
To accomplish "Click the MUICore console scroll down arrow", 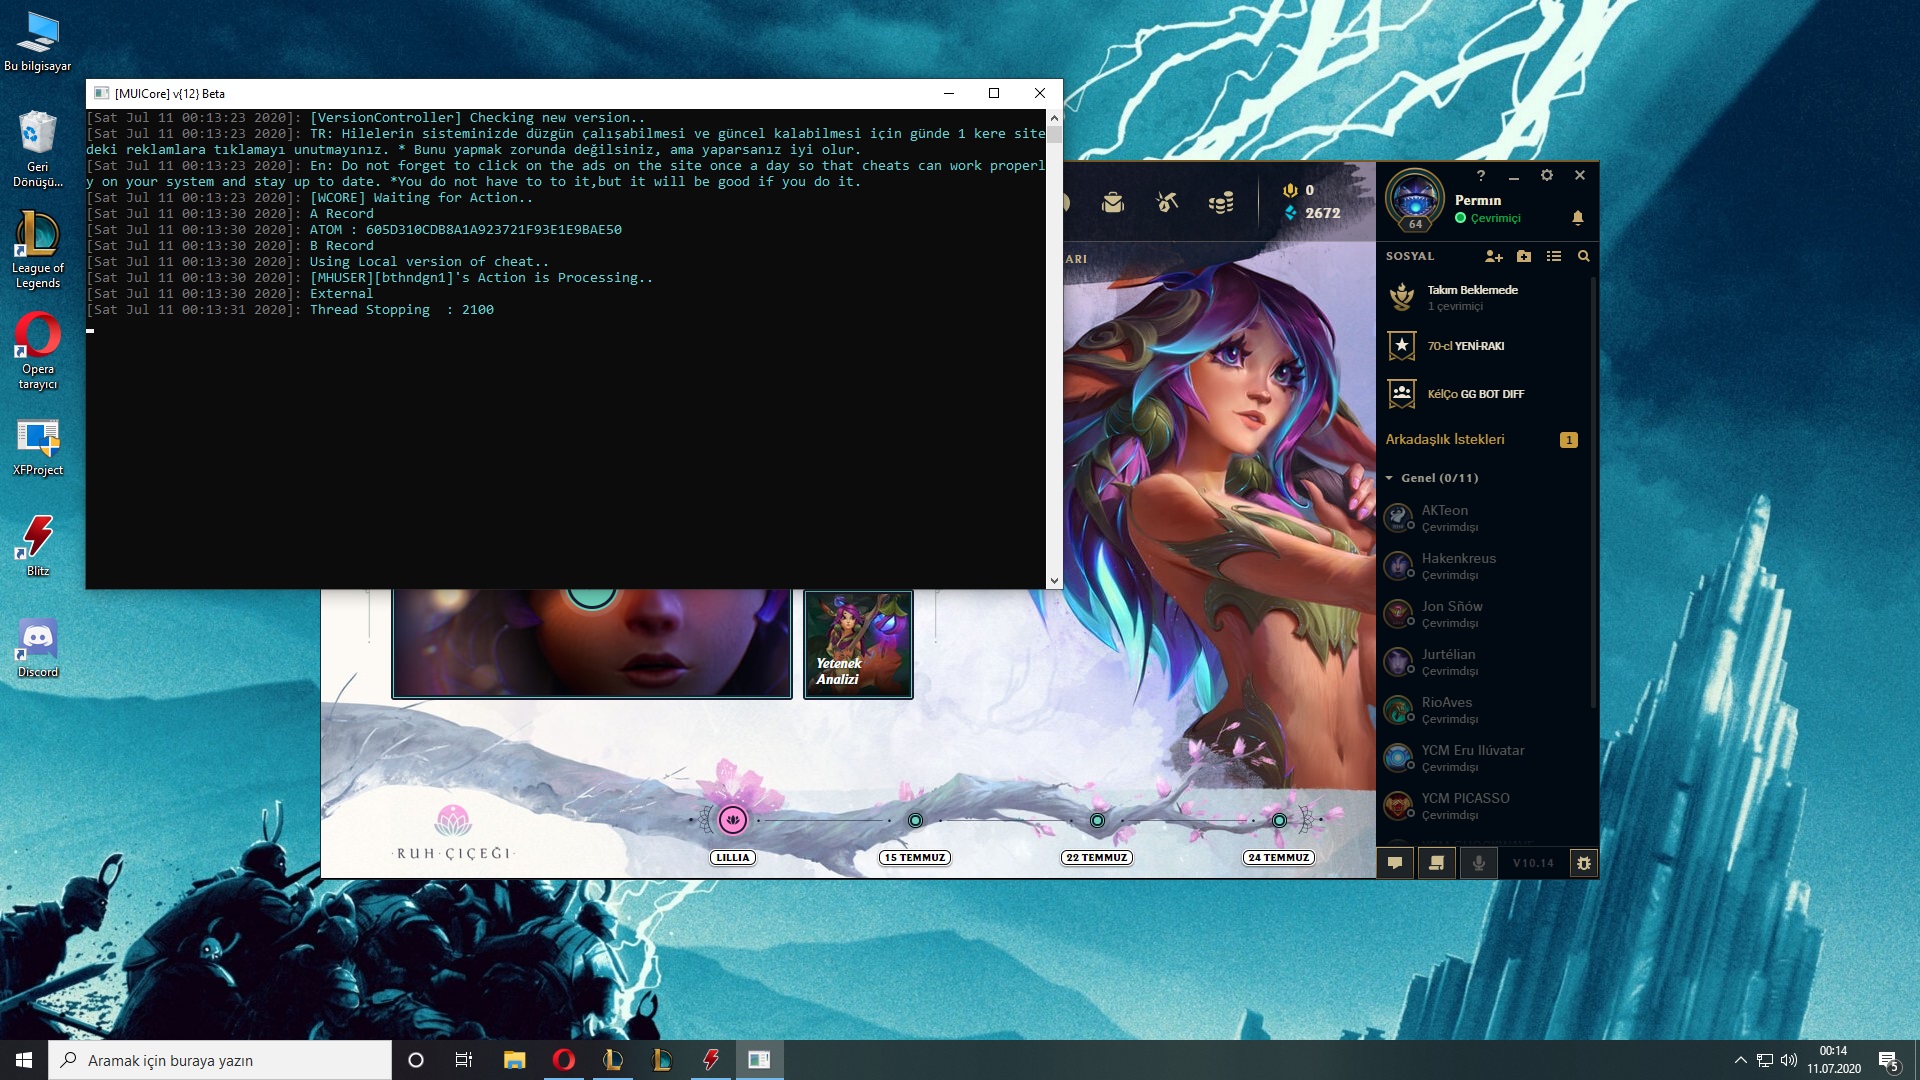I will coord(1054,580).
